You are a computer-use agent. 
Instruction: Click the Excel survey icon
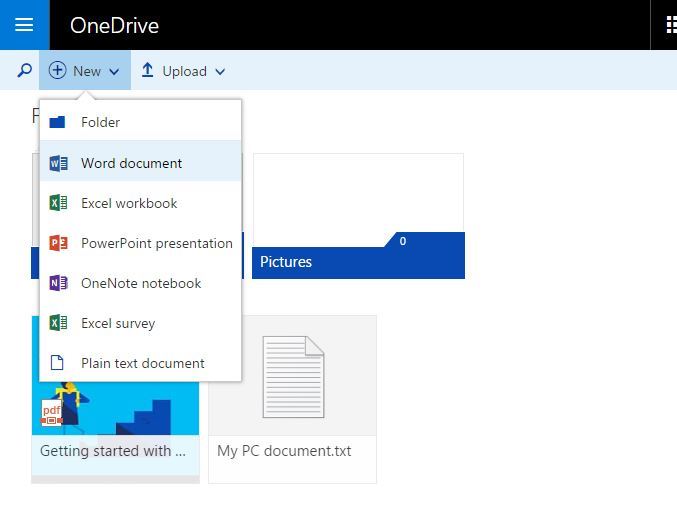(58, 323)
